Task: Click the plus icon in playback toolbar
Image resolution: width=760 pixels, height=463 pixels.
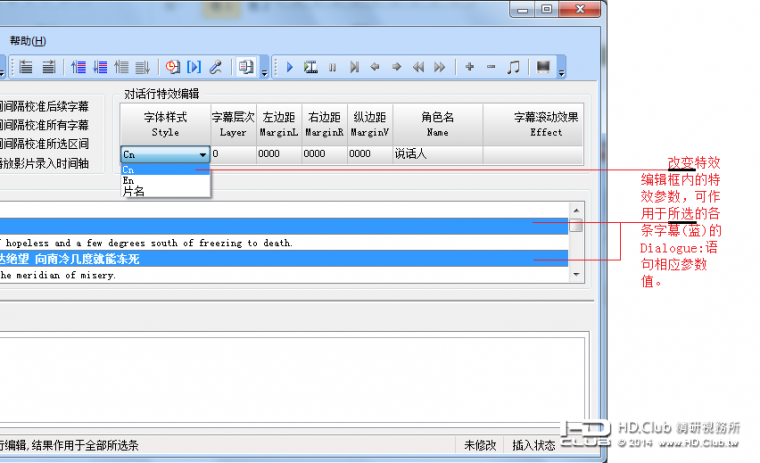Action: coord(469,66)
